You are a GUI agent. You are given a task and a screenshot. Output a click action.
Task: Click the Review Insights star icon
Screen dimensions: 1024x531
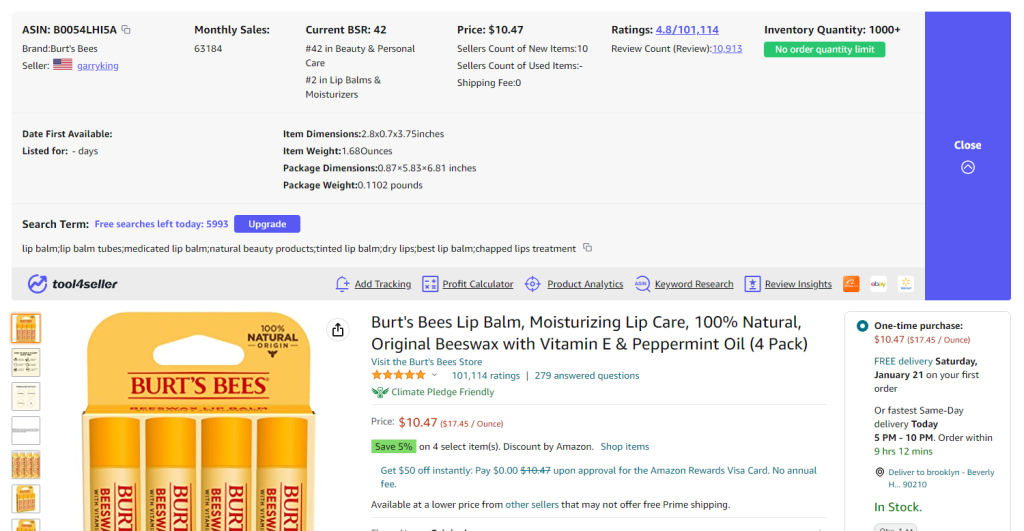(752, 283)
